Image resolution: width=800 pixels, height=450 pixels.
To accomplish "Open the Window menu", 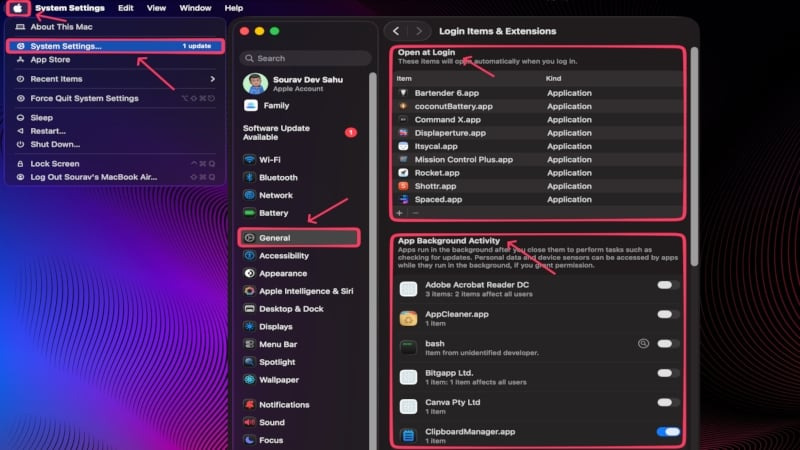I will click(195, 8).
